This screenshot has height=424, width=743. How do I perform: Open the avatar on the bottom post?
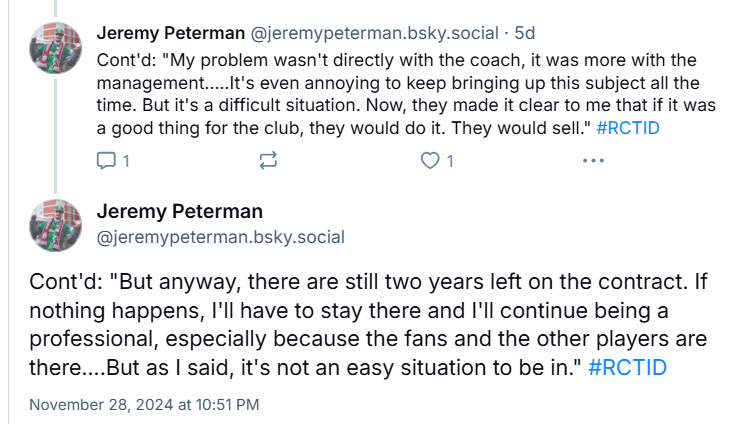(x=57, y=226)
